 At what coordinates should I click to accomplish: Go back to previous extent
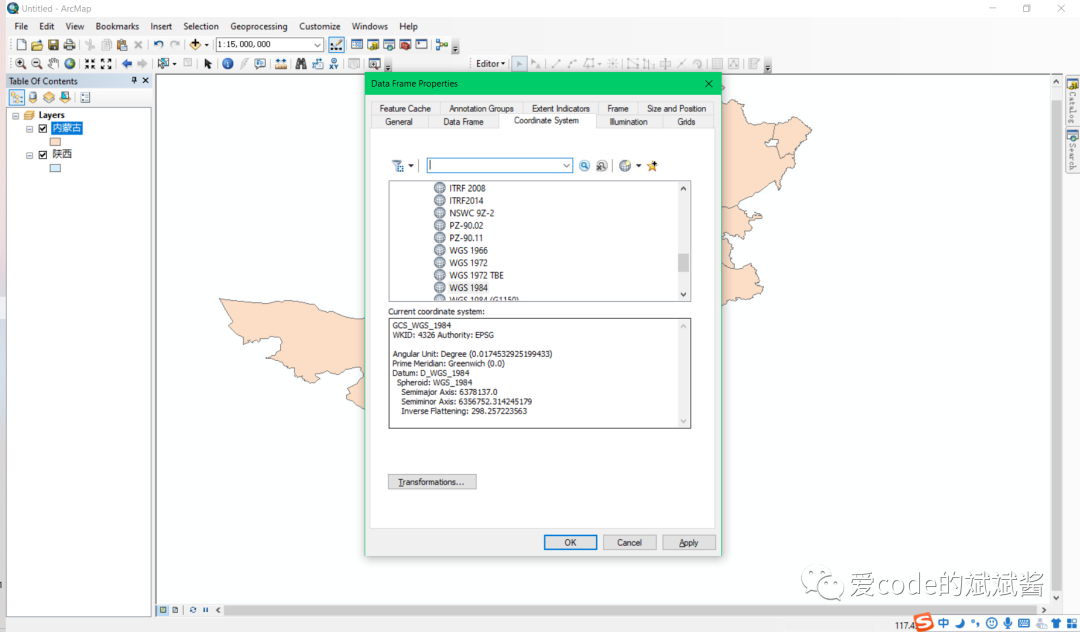coord(127,63)
